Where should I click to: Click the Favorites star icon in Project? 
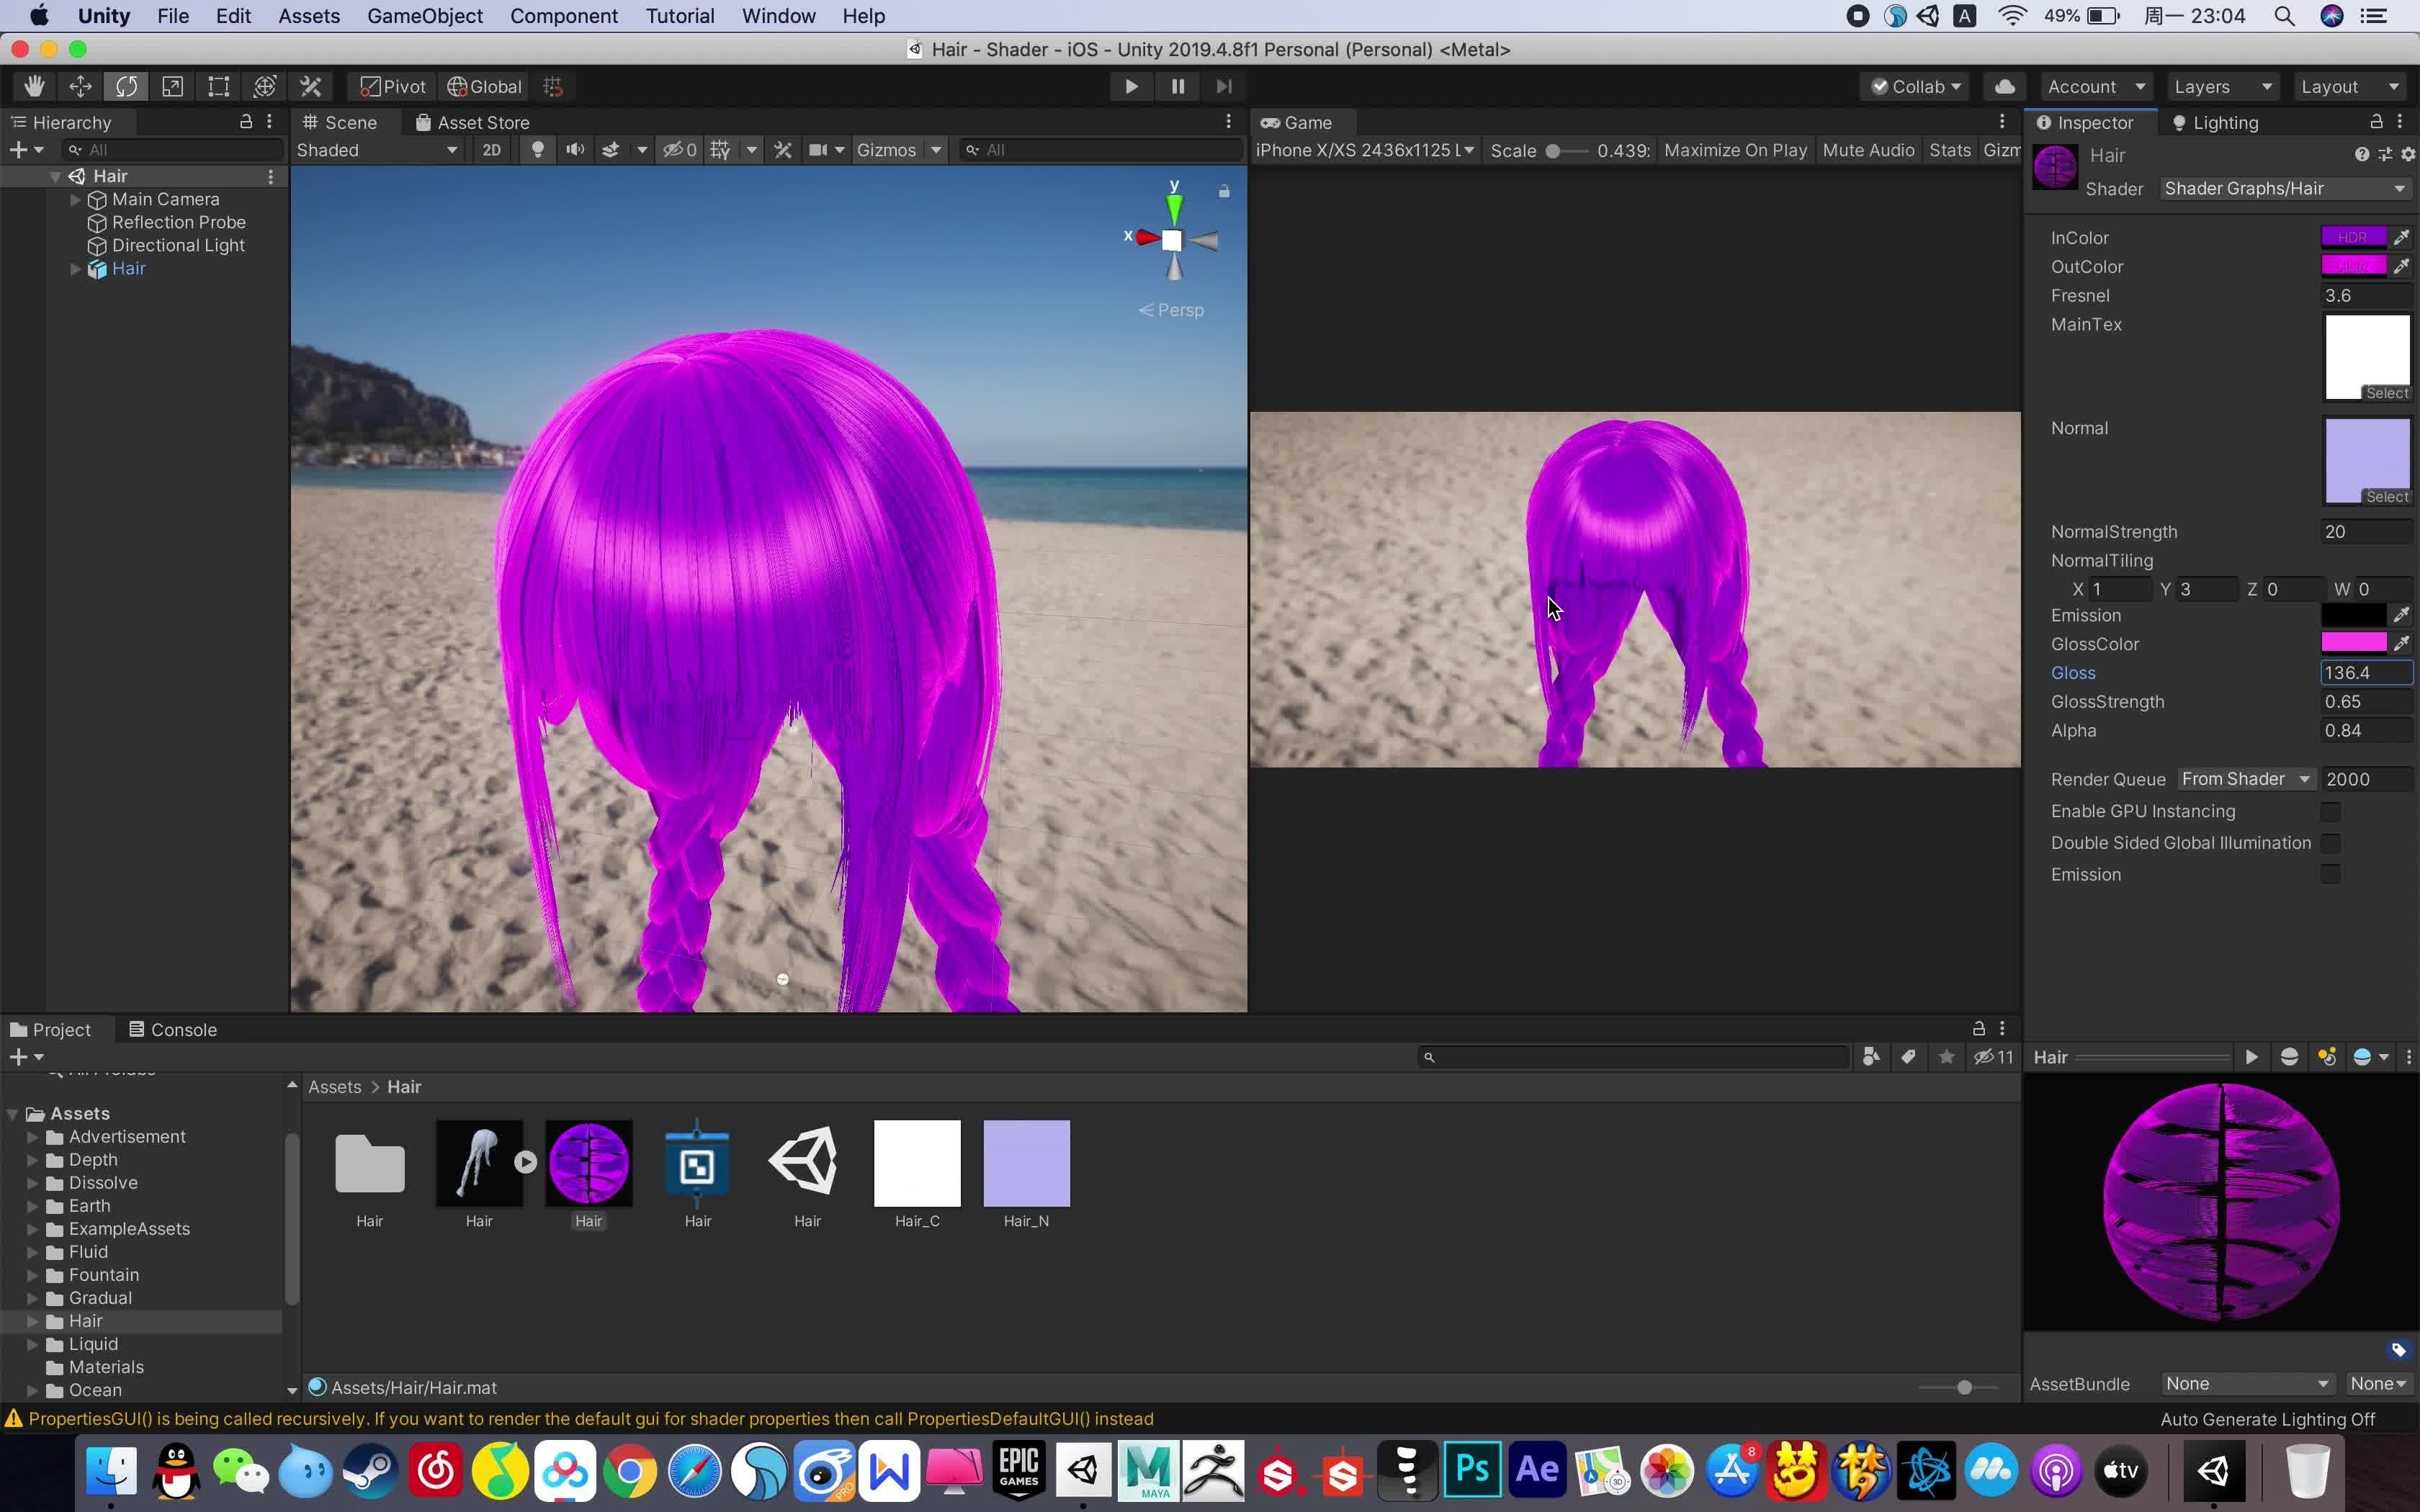(1946, 1057)
